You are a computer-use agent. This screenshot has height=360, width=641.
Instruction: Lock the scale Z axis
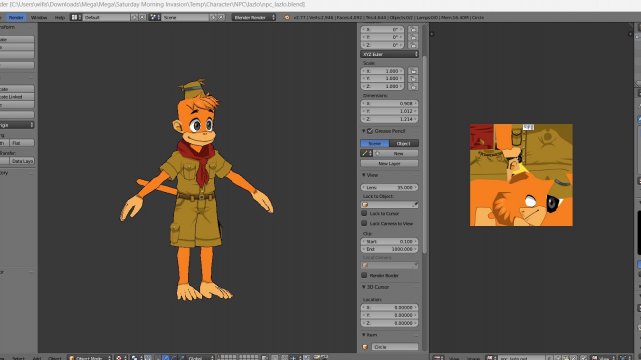(413, 86)
